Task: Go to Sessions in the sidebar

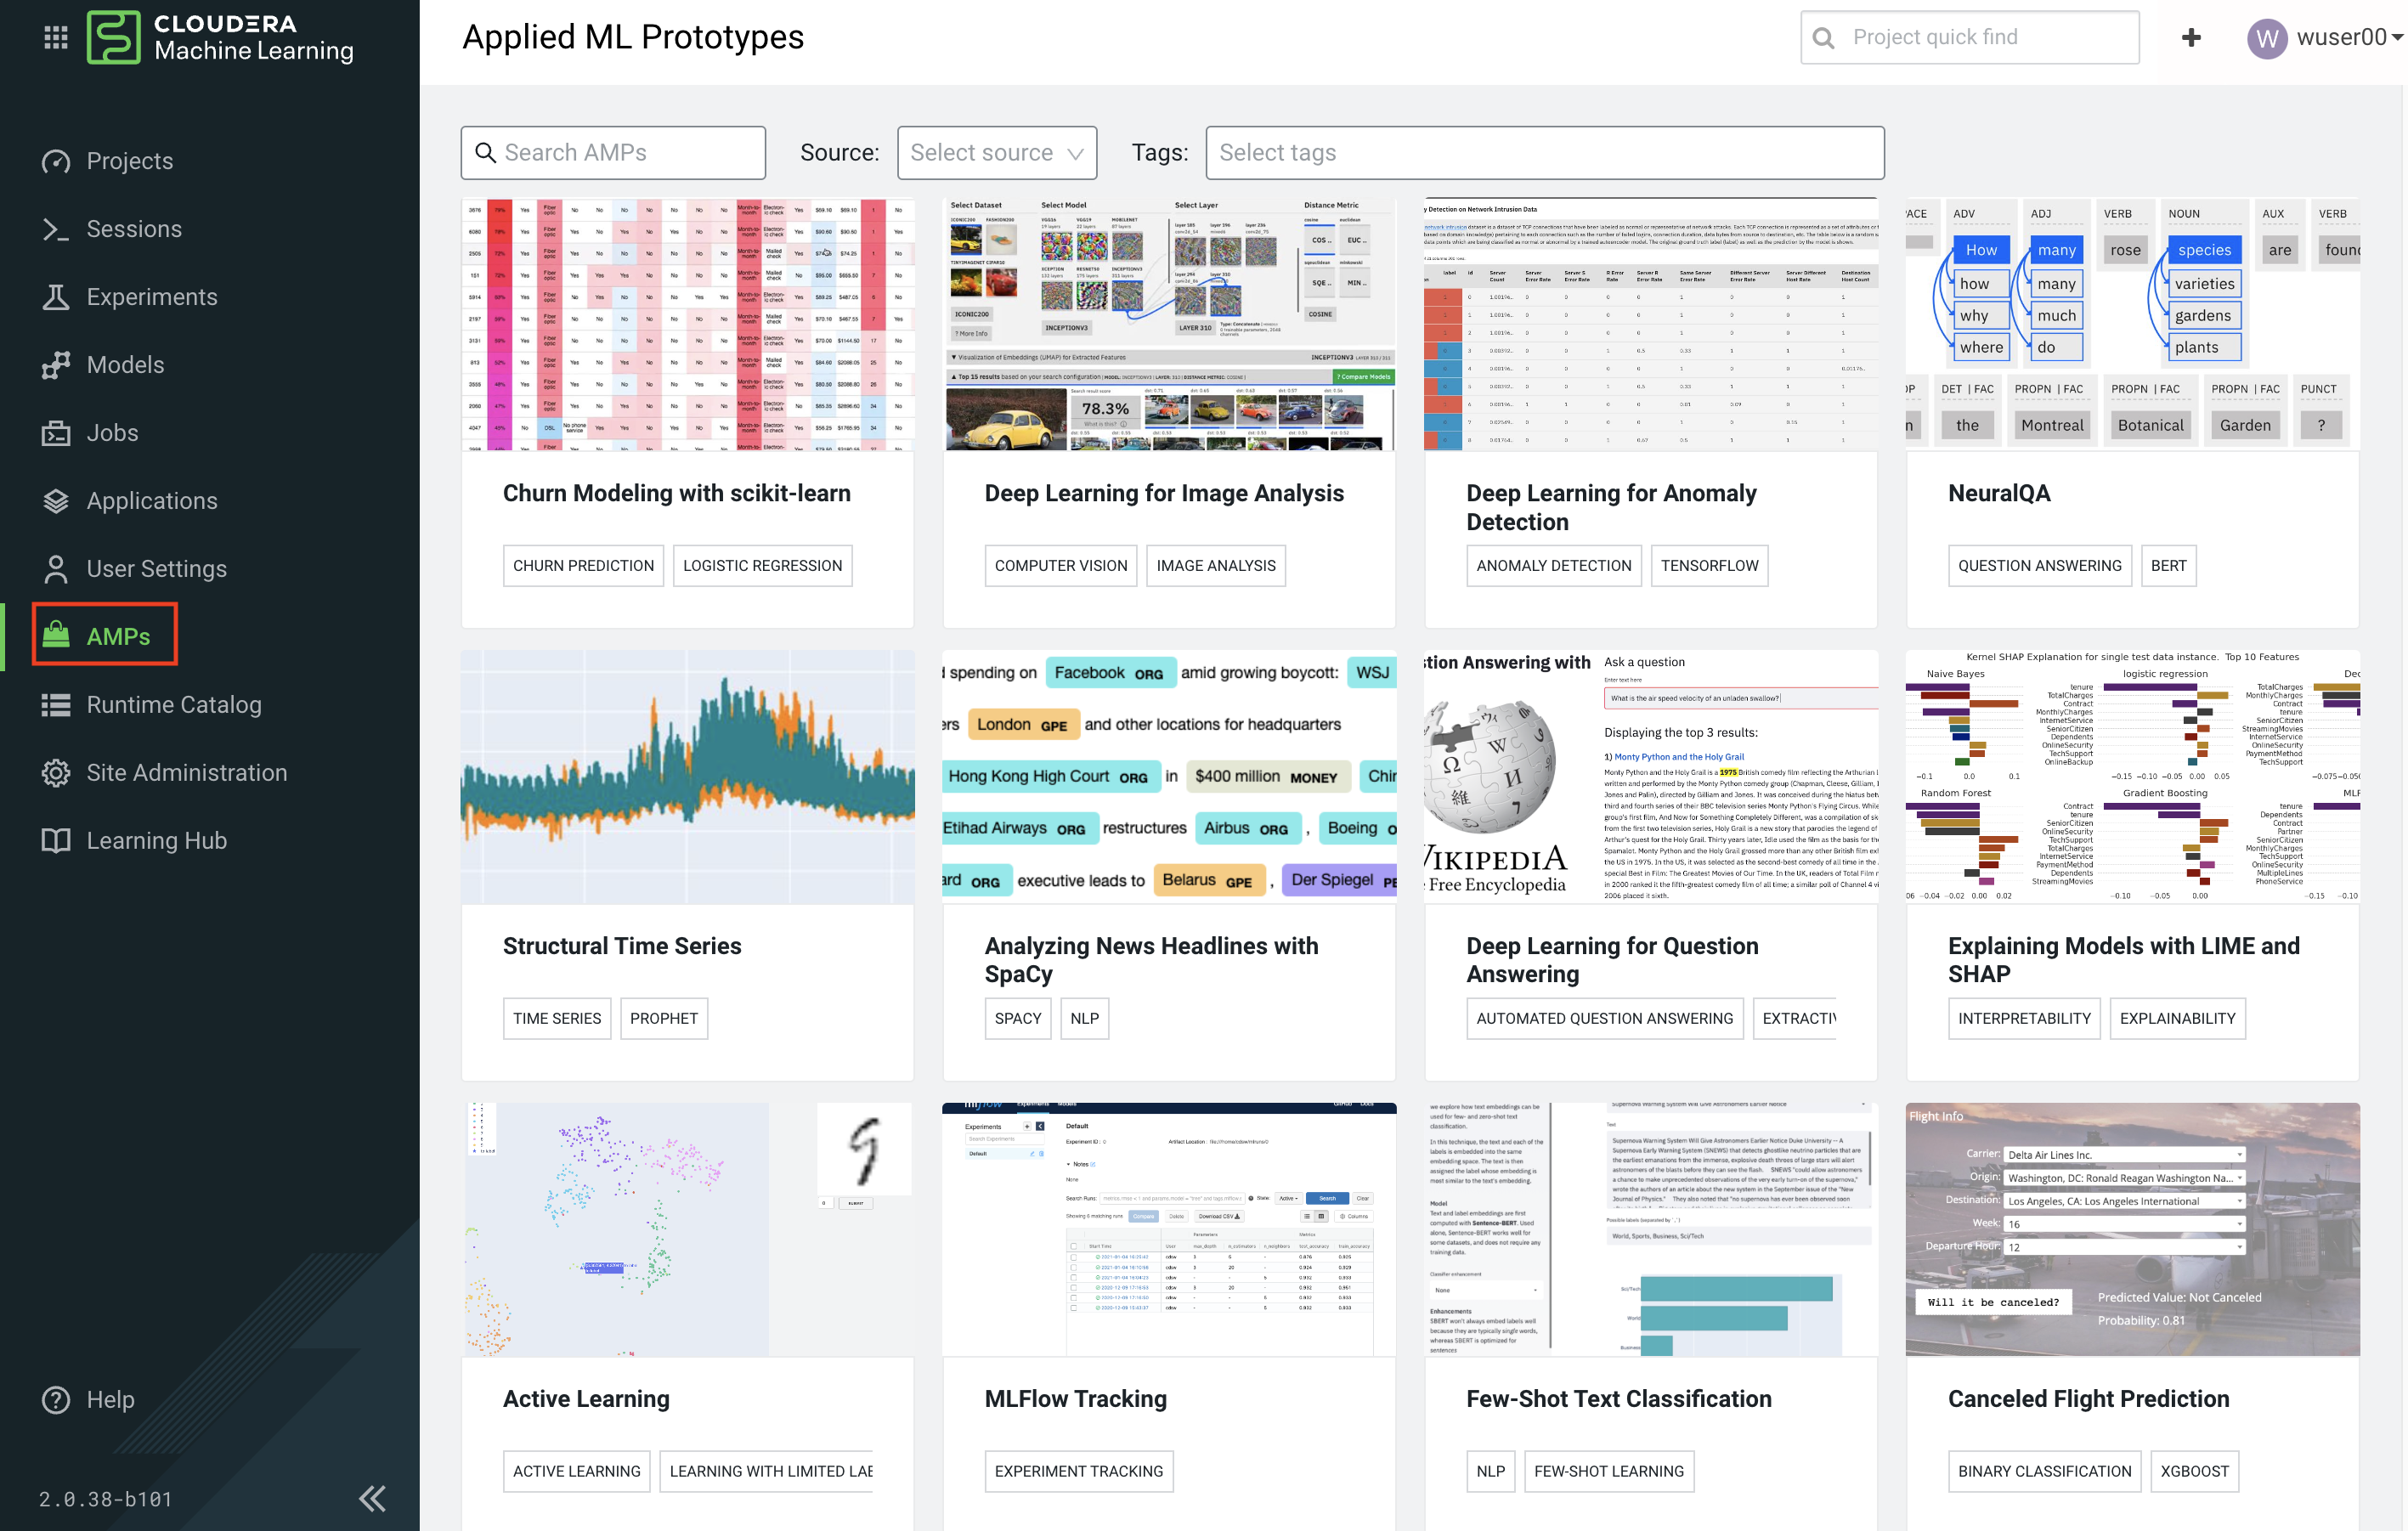Action: click(134, 229)
